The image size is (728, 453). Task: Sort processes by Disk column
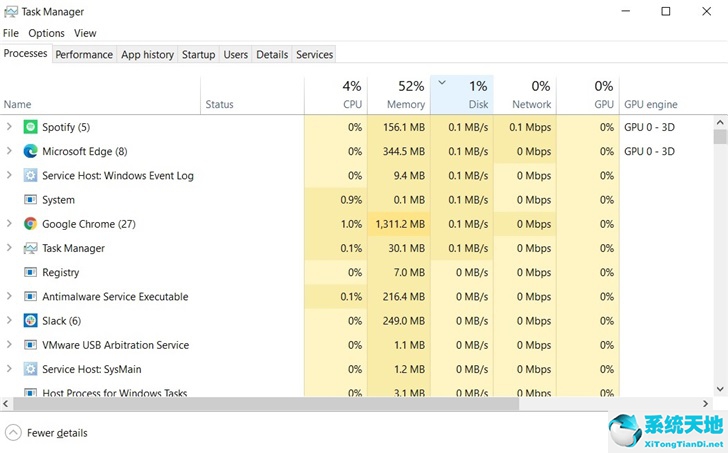(462, 95)
